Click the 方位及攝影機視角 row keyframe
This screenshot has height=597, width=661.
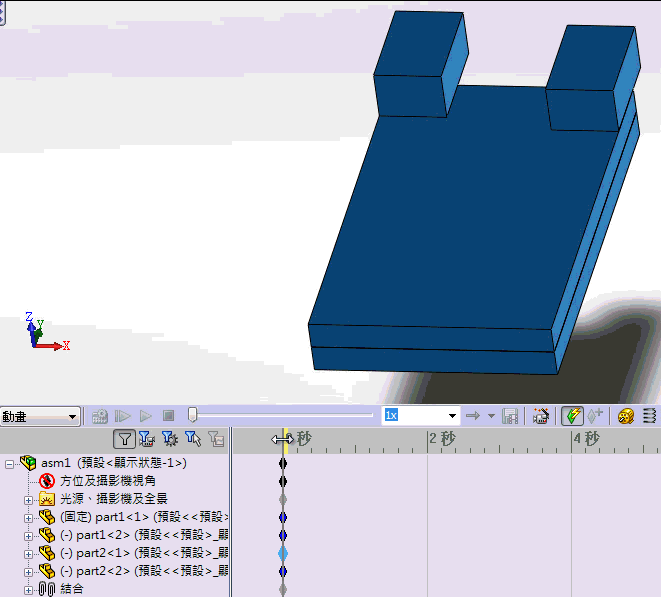point(283,481)
